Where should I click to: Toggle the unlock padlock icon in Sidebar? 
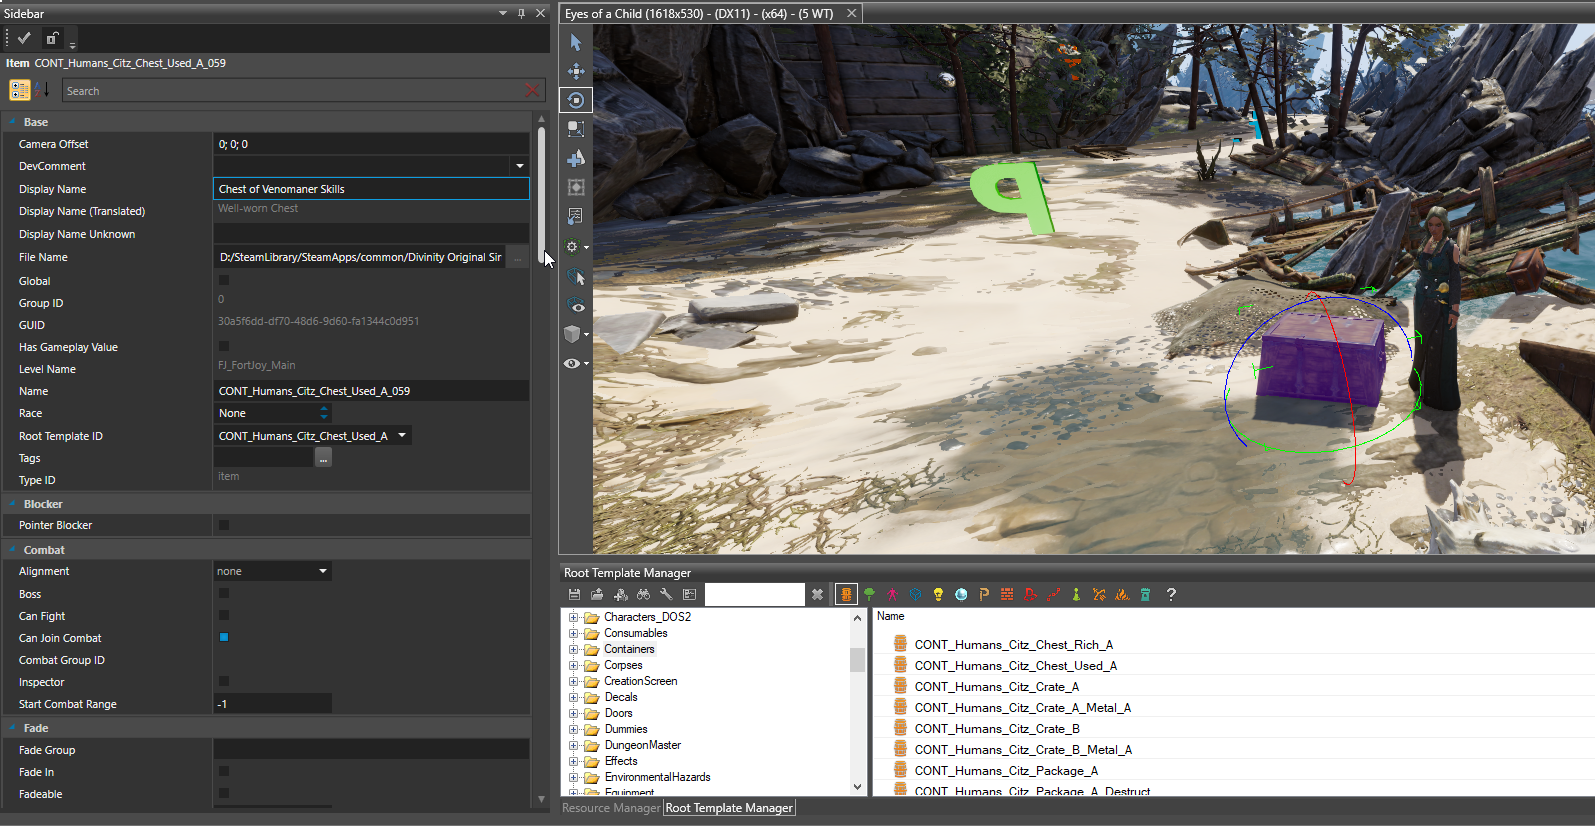click(52, 38)
